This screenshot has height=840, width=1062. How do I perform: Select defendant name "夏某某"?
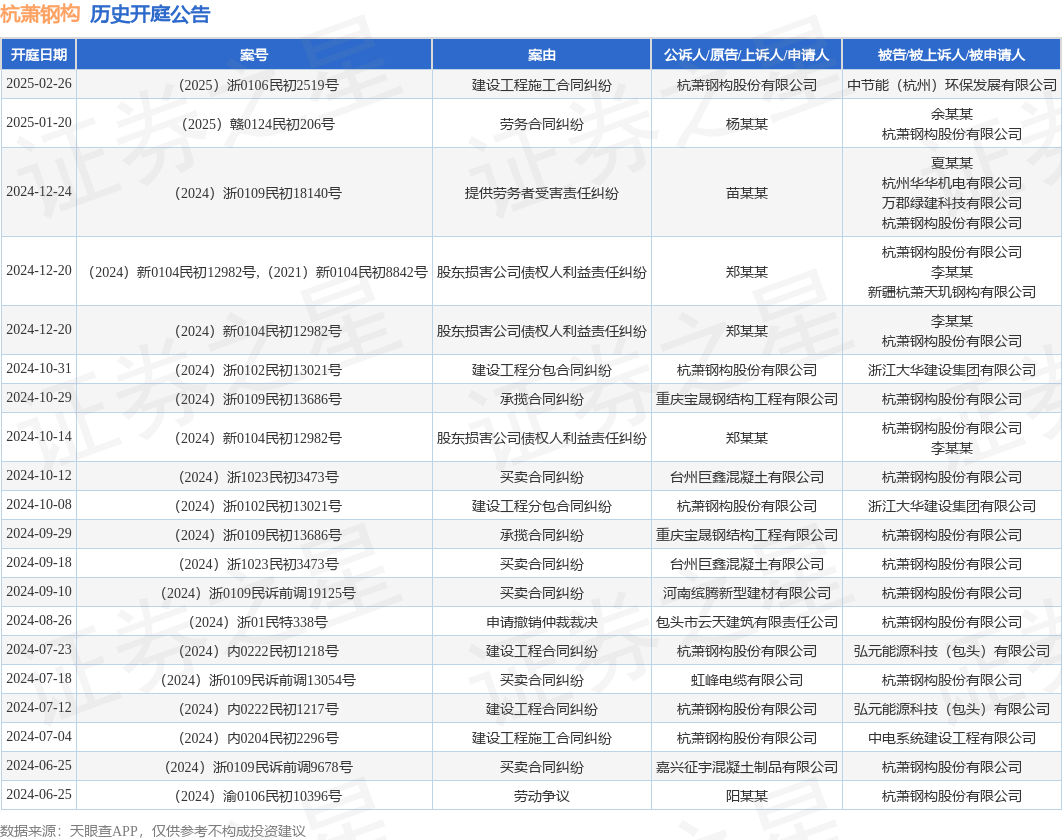pos(952,163)
